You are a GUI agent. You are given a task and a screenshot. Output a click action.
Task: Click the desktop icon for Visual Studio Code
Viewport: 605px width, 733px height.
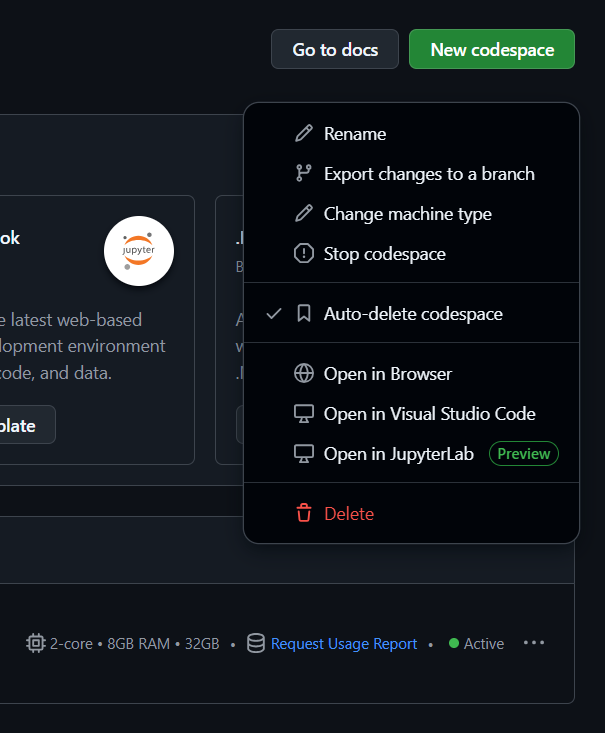[304, 414]
